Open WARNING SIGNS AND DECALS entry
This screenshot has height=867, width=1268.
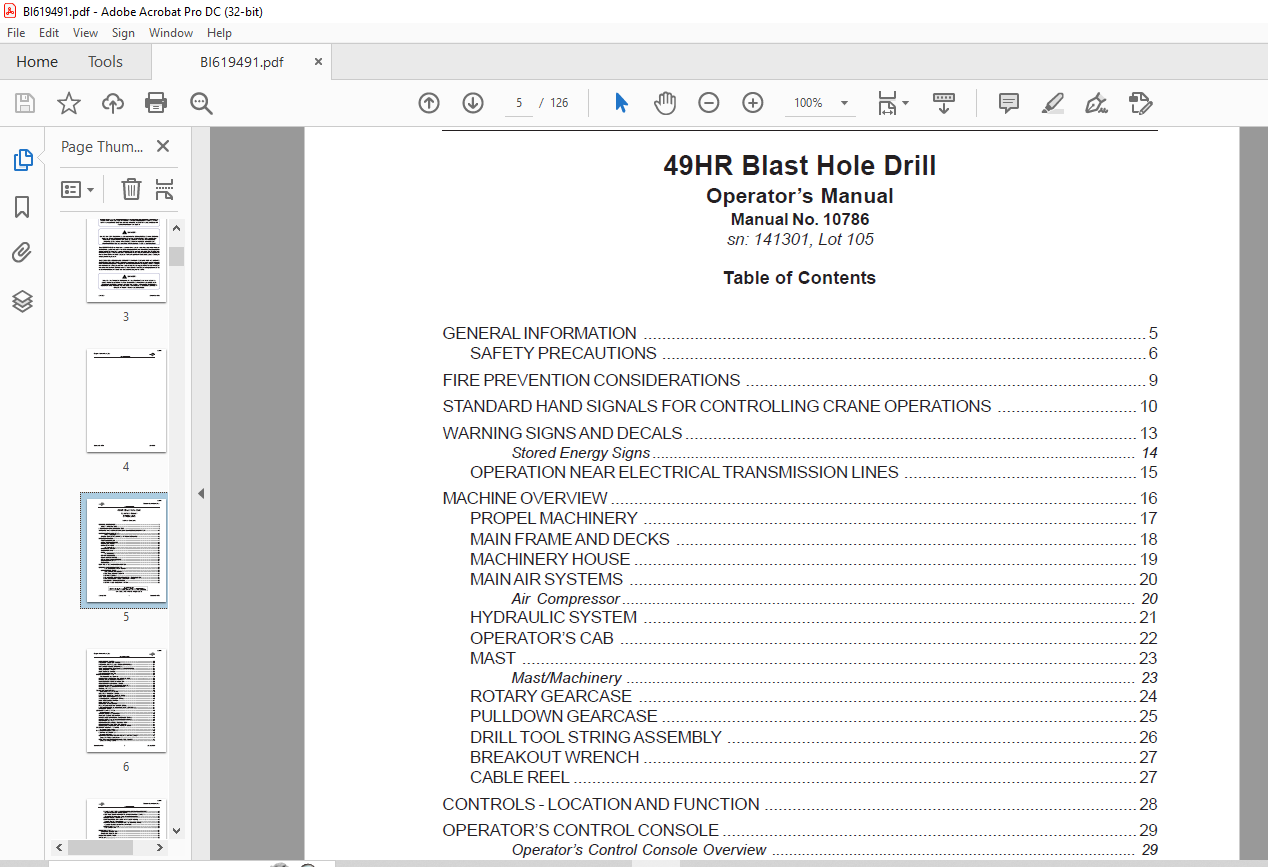(x=799, y=433)
